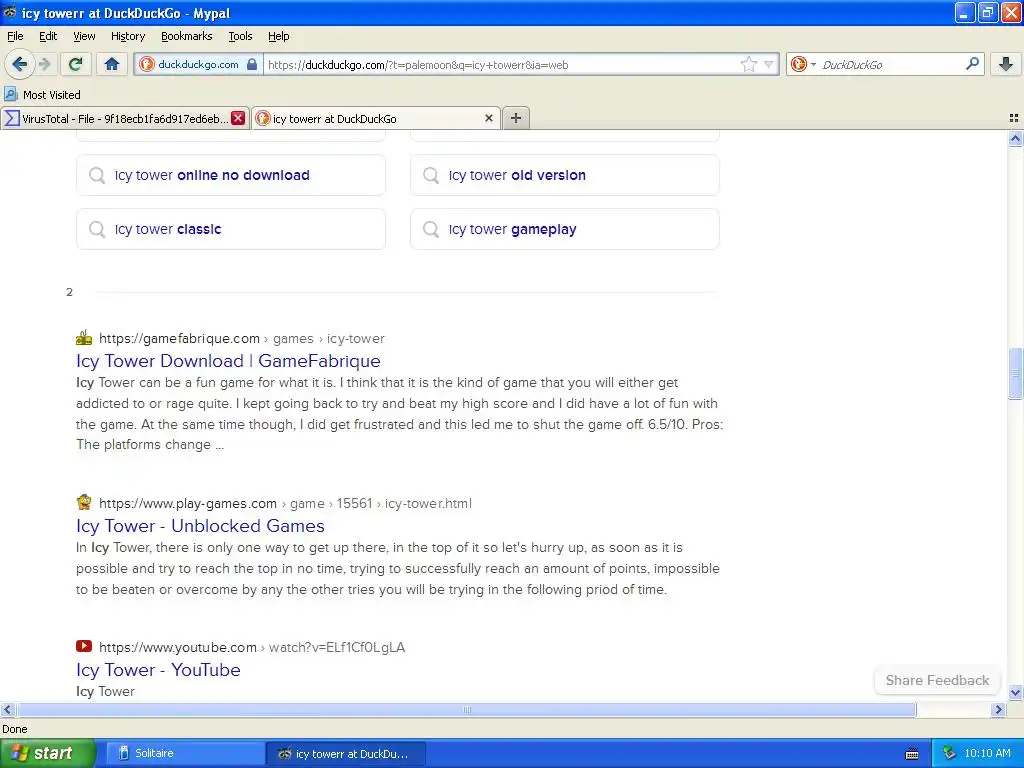This screenshot has height=768, width=1024.
Task: Open Icy Tower Download GameFabrique result
Action: click(x=228, y=360)
